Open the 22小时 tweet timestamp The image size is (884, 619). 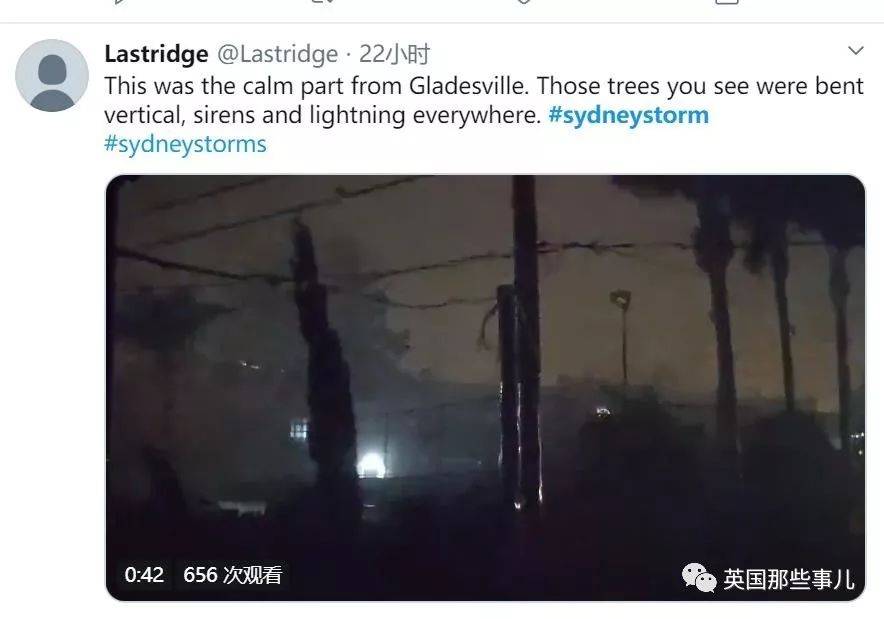(x=394, y=54)
